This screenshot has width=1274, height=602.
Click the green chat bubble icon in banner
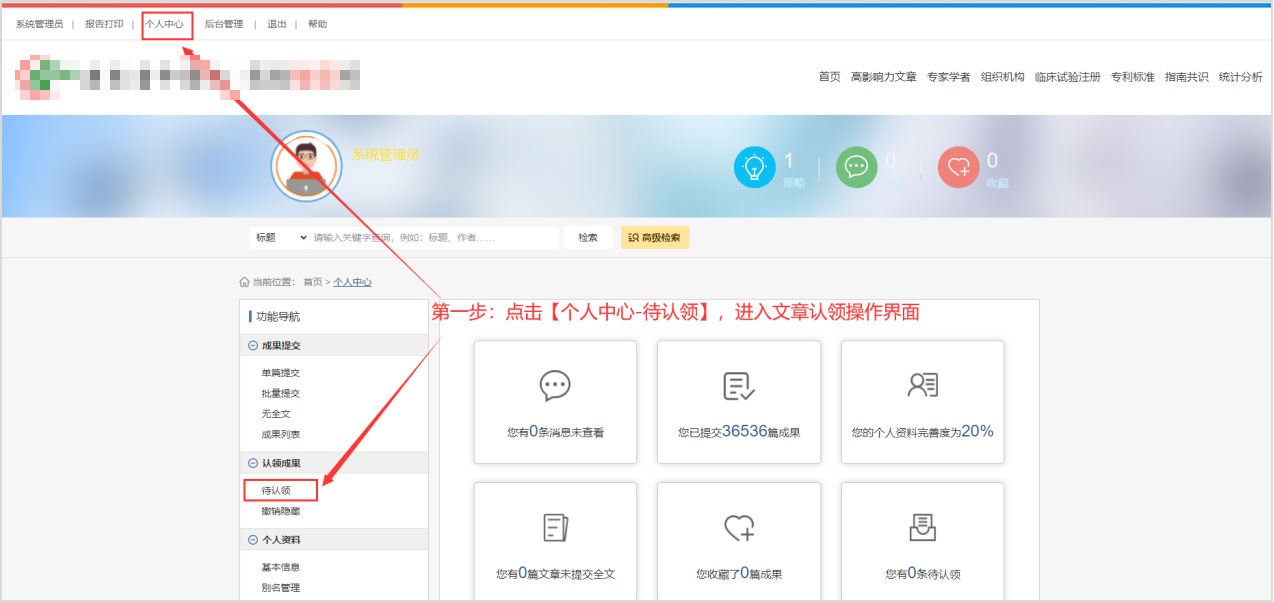click(856, 167)
